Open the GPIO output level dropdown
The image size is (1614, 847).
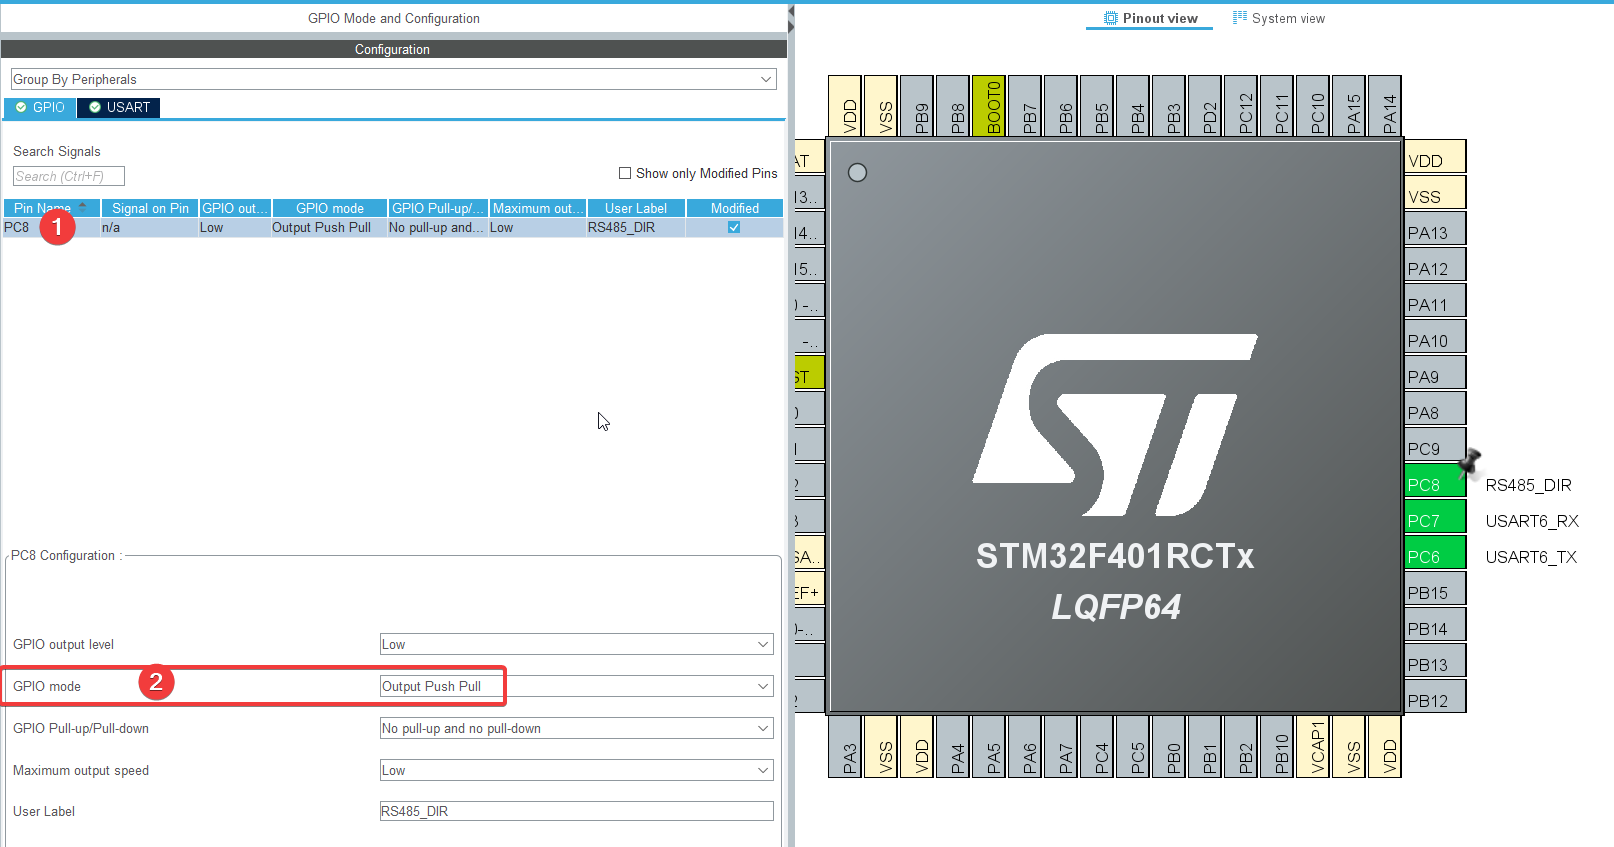pyautogui.click(x=576, y=645)
